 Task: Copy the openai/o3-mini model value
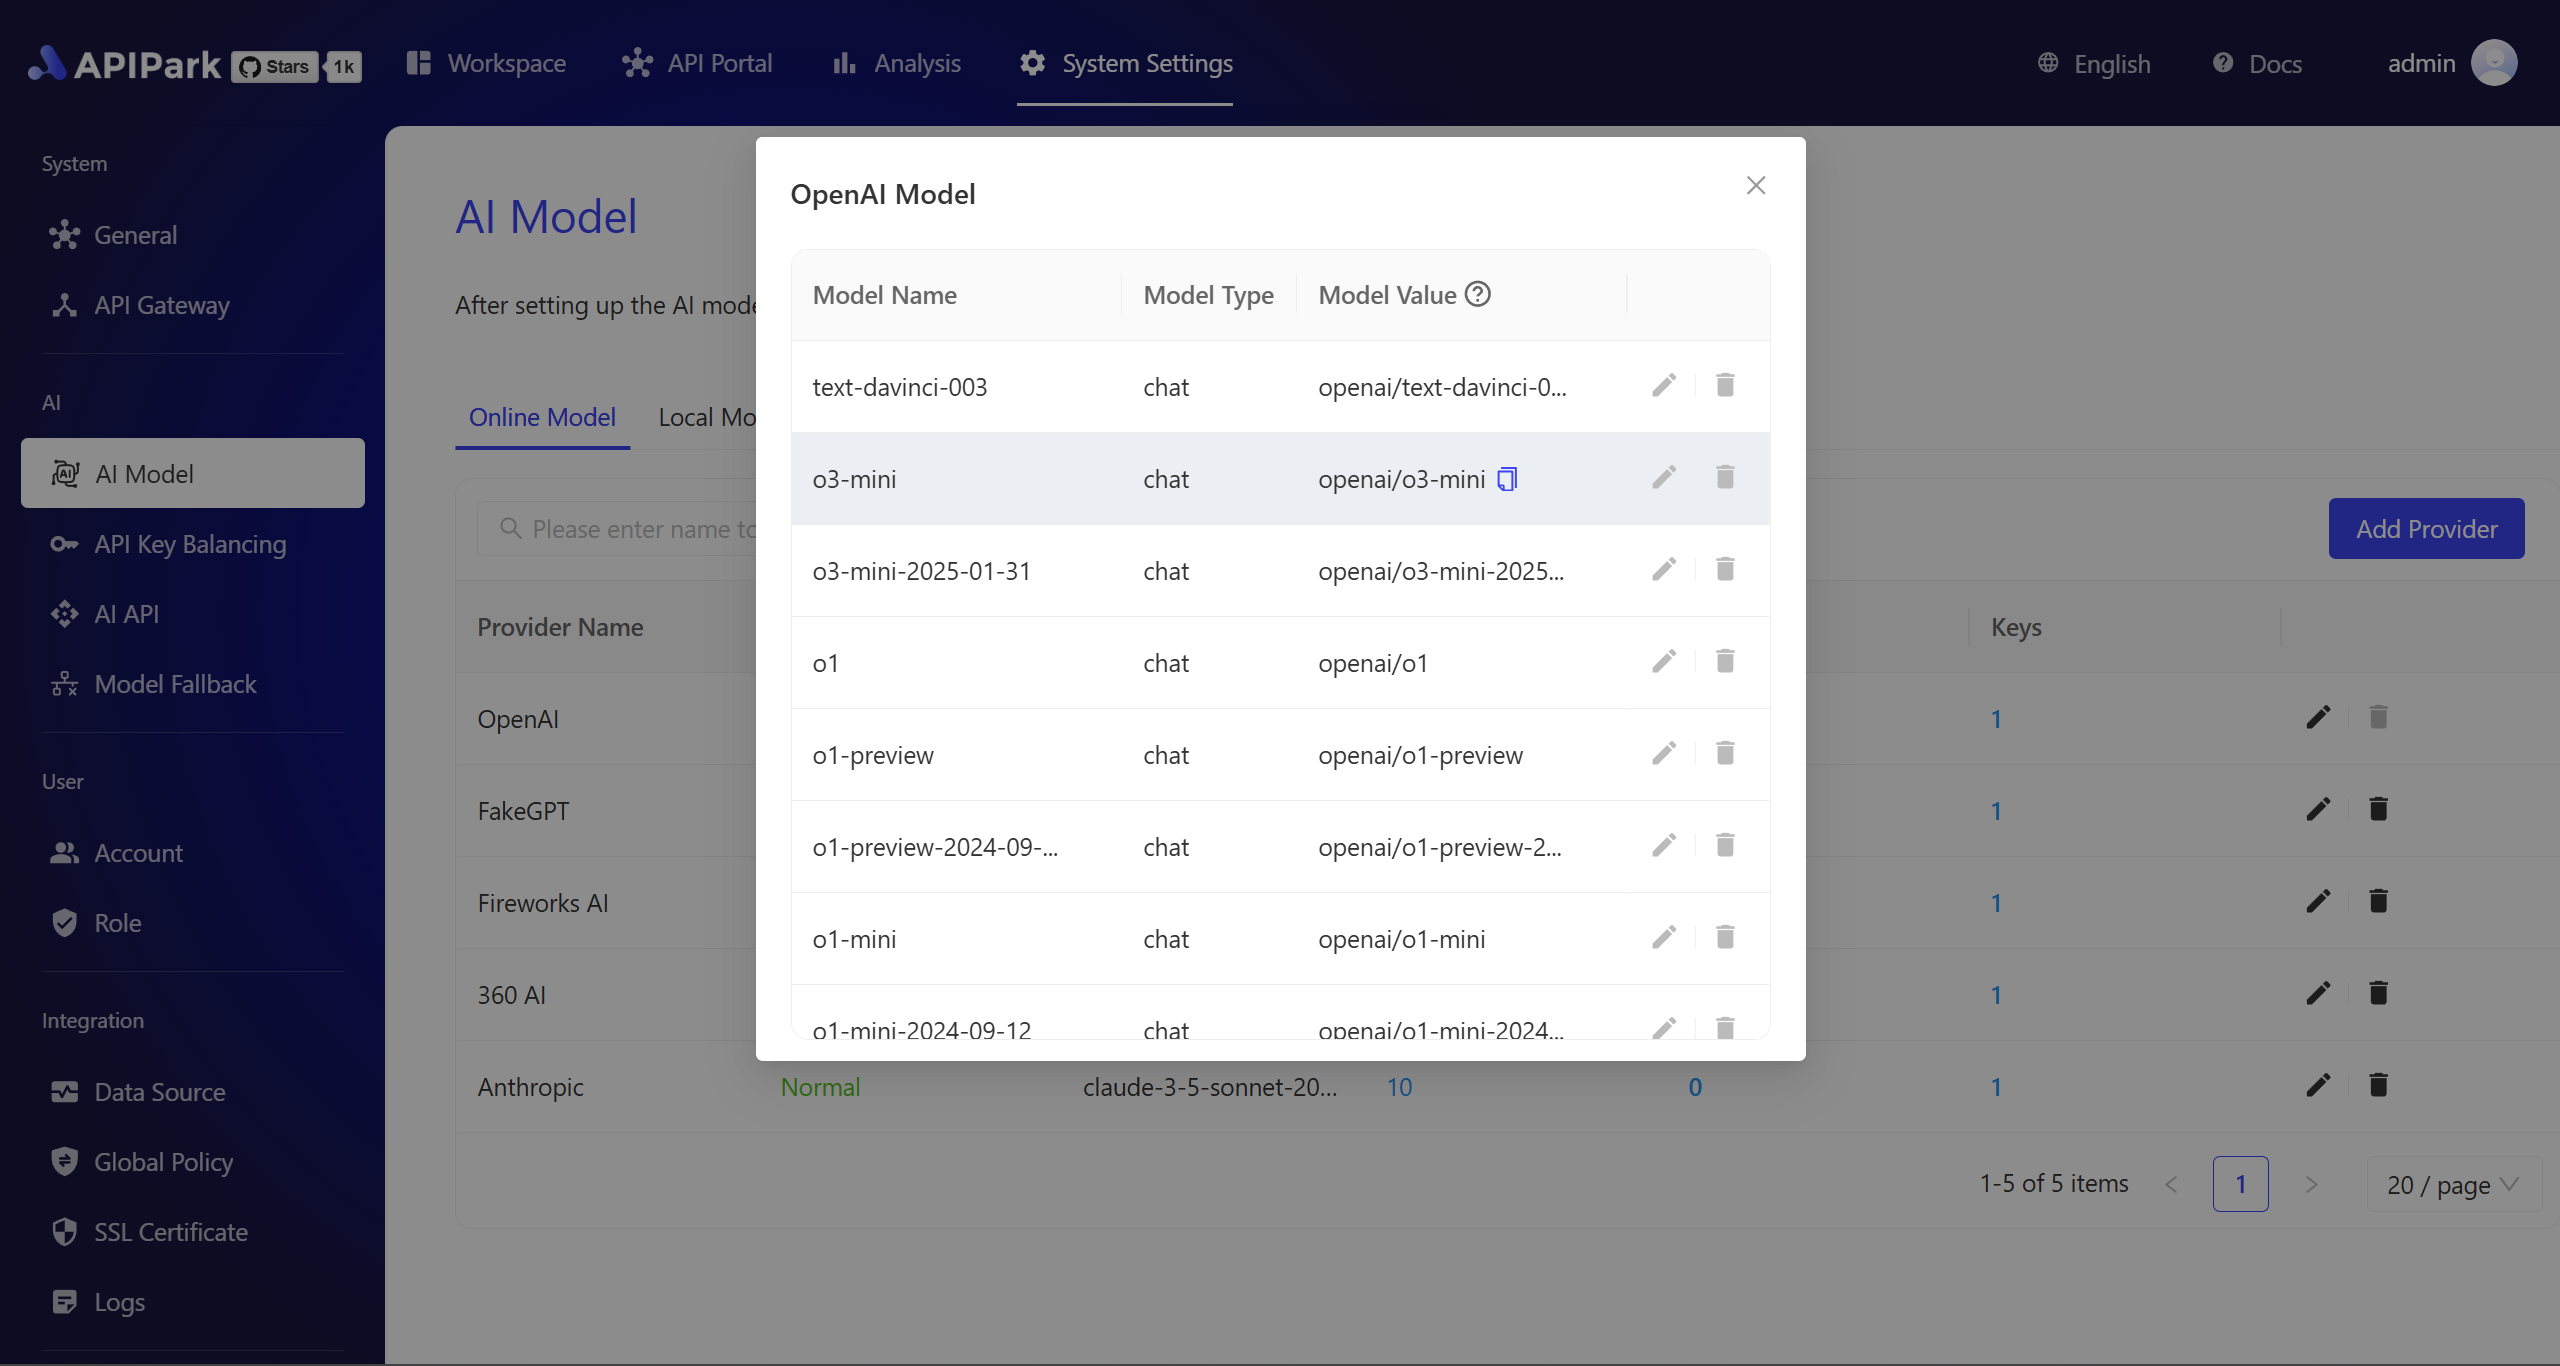(x=1507, y=480)
